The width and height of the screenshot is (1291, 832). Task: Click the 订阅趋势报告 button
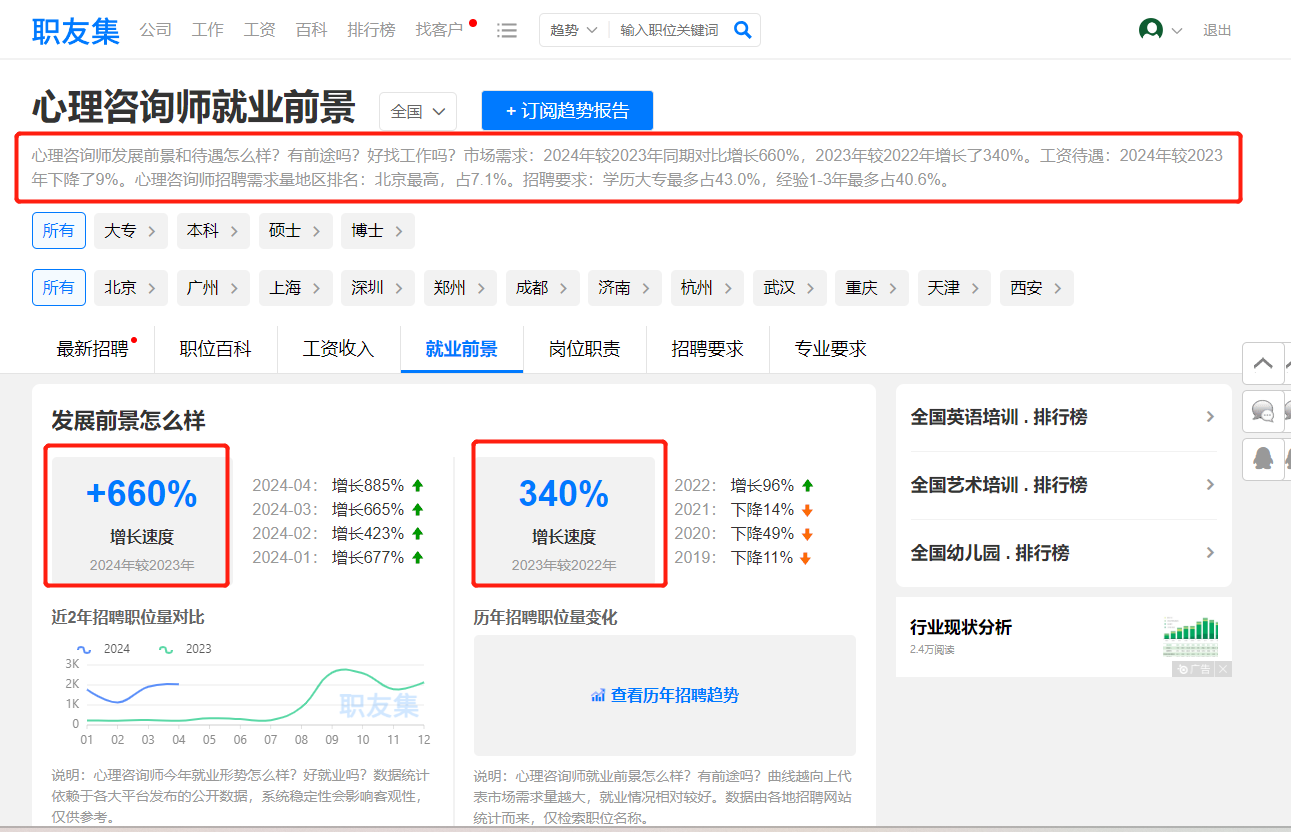pos(567,111)
